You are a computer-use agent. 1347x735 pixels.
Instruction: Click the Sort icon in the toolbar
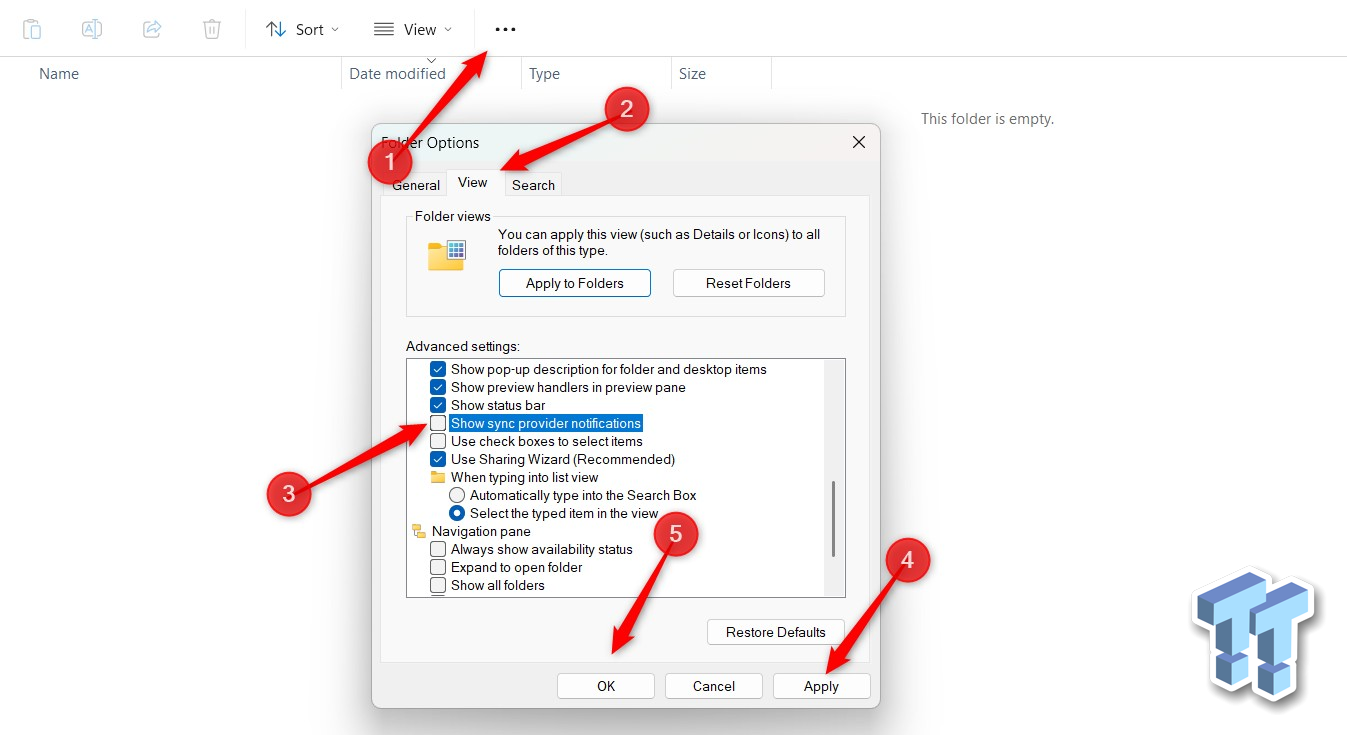[275, 29]
